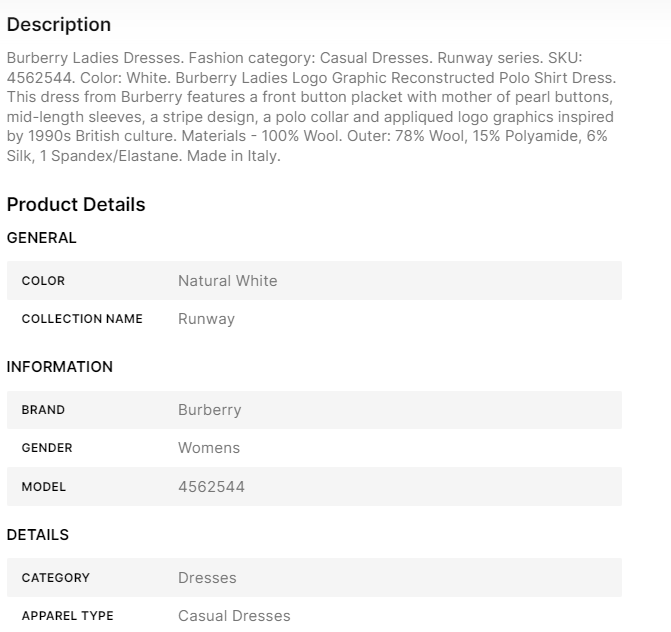The image size is (671, 632).
Task: Click the CATEGORY row label
Action: coord(56,578)
